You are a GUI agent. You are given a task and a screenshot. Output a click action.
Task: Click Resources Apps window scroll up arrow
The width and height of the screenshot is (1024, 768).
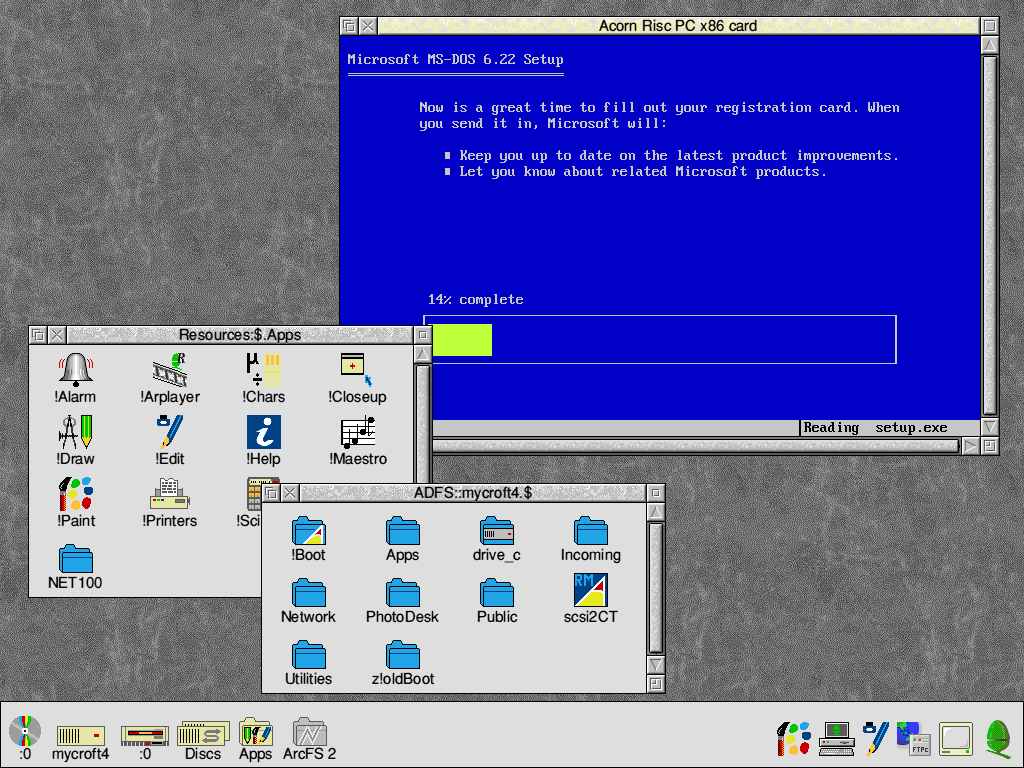click(x=423, y=354)
